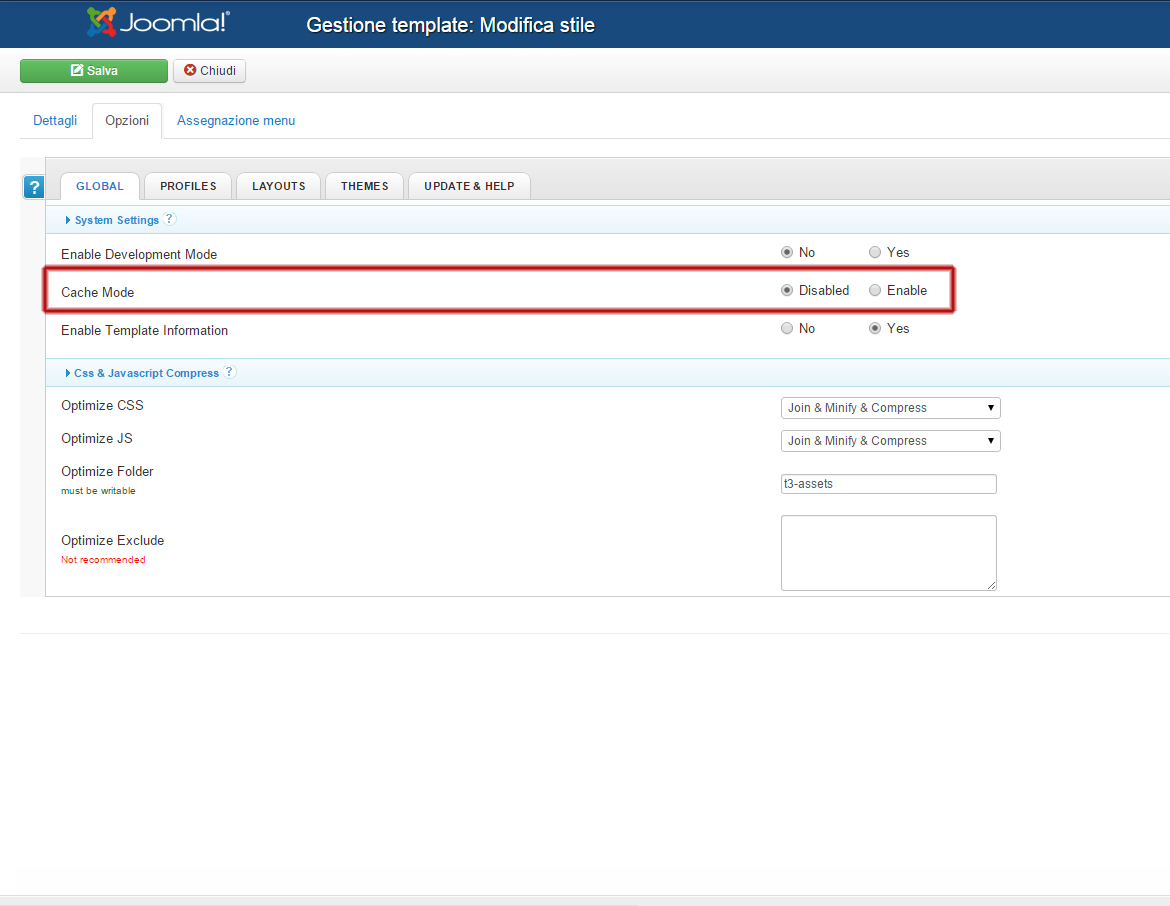
Task: Click the Optimize Folder text field
Action: pyautogui.click(x=888, y=484)
